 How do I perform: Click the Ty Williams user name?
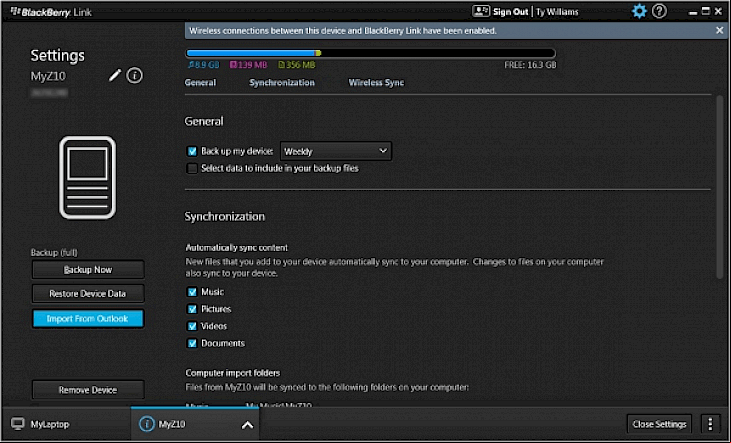(557, 12)
